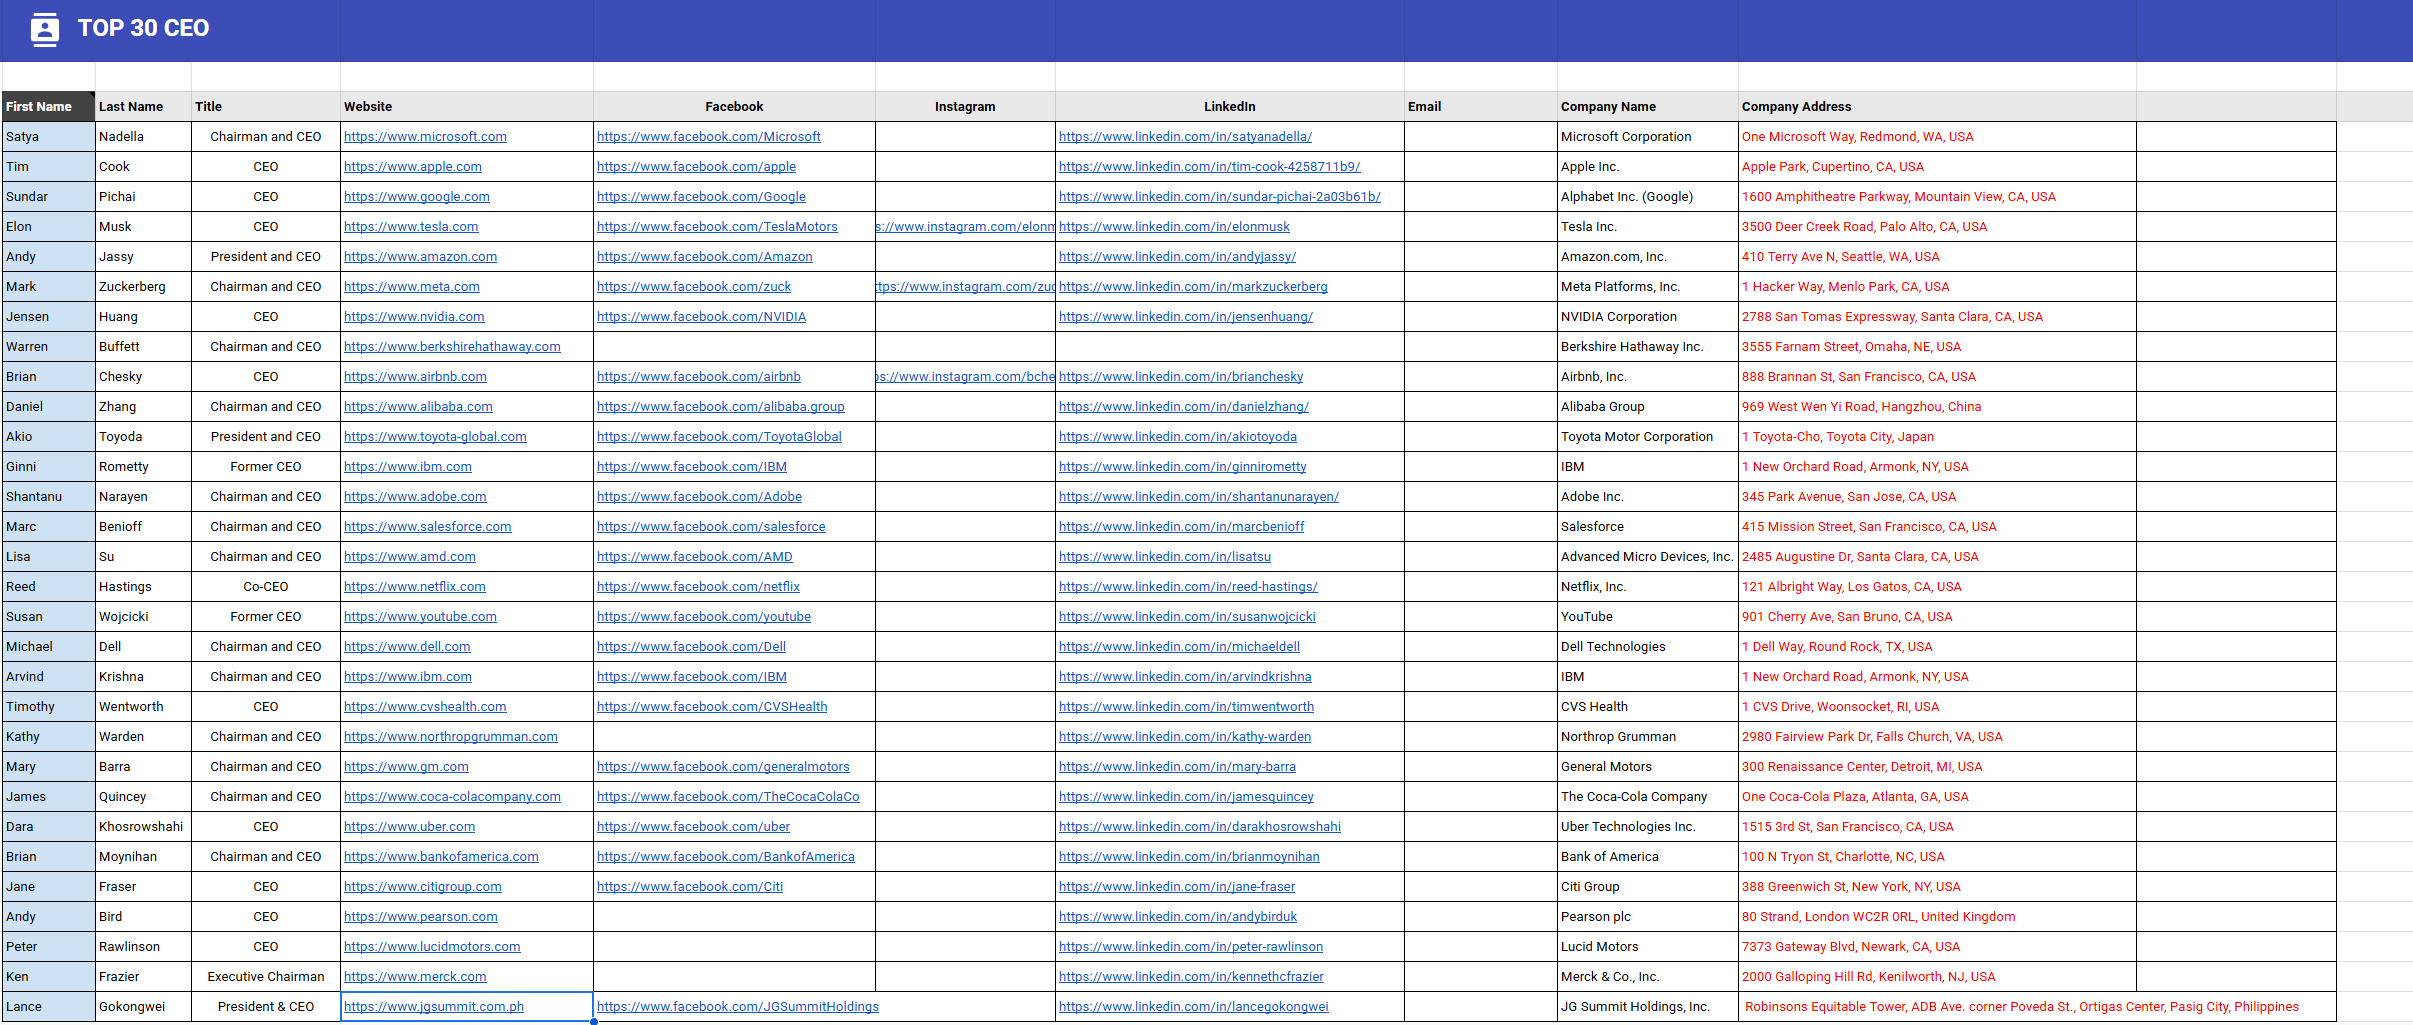Screen dimensions: 2413x1025
Task: Select the Company Name column header
Action: coord(1648,107)
